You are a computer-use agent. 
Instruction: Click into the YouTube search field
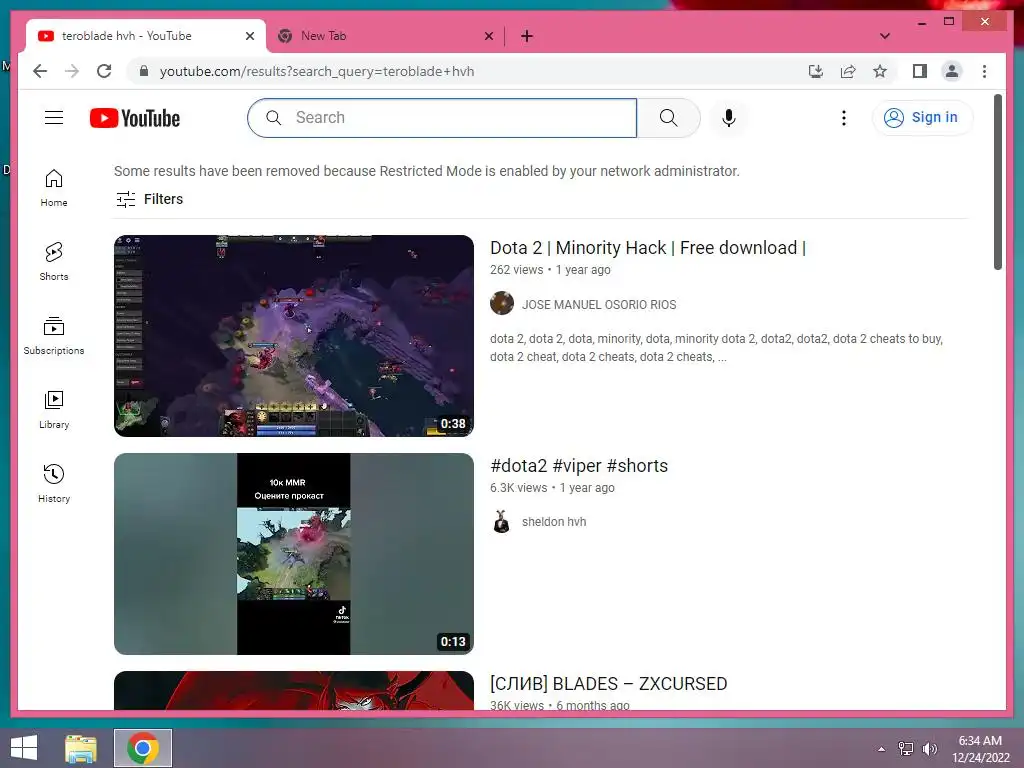point(442,118)
